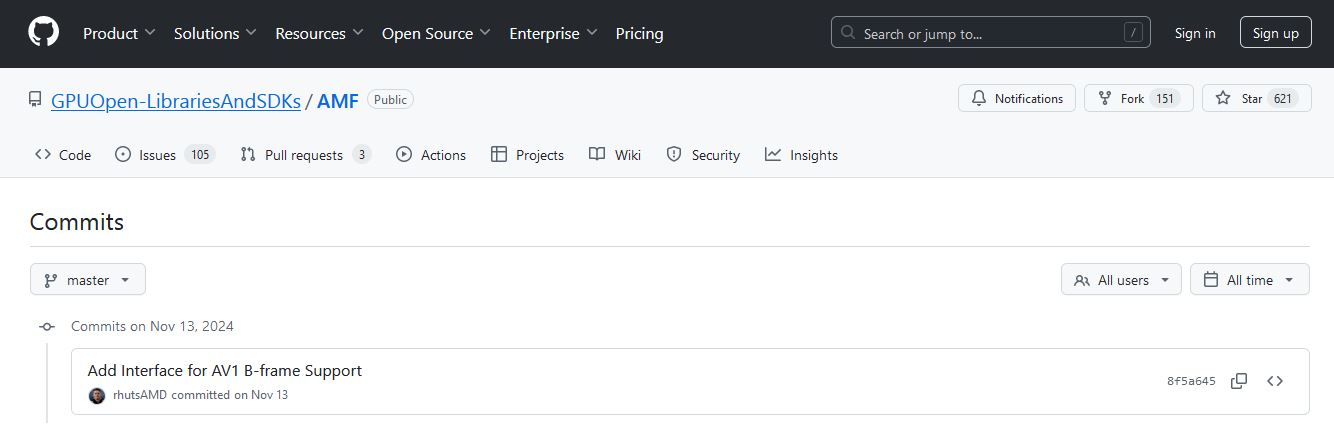This screenshot has height=432, width=1334.
Task: Click the Notifications button
Action: coord(1017,98)
